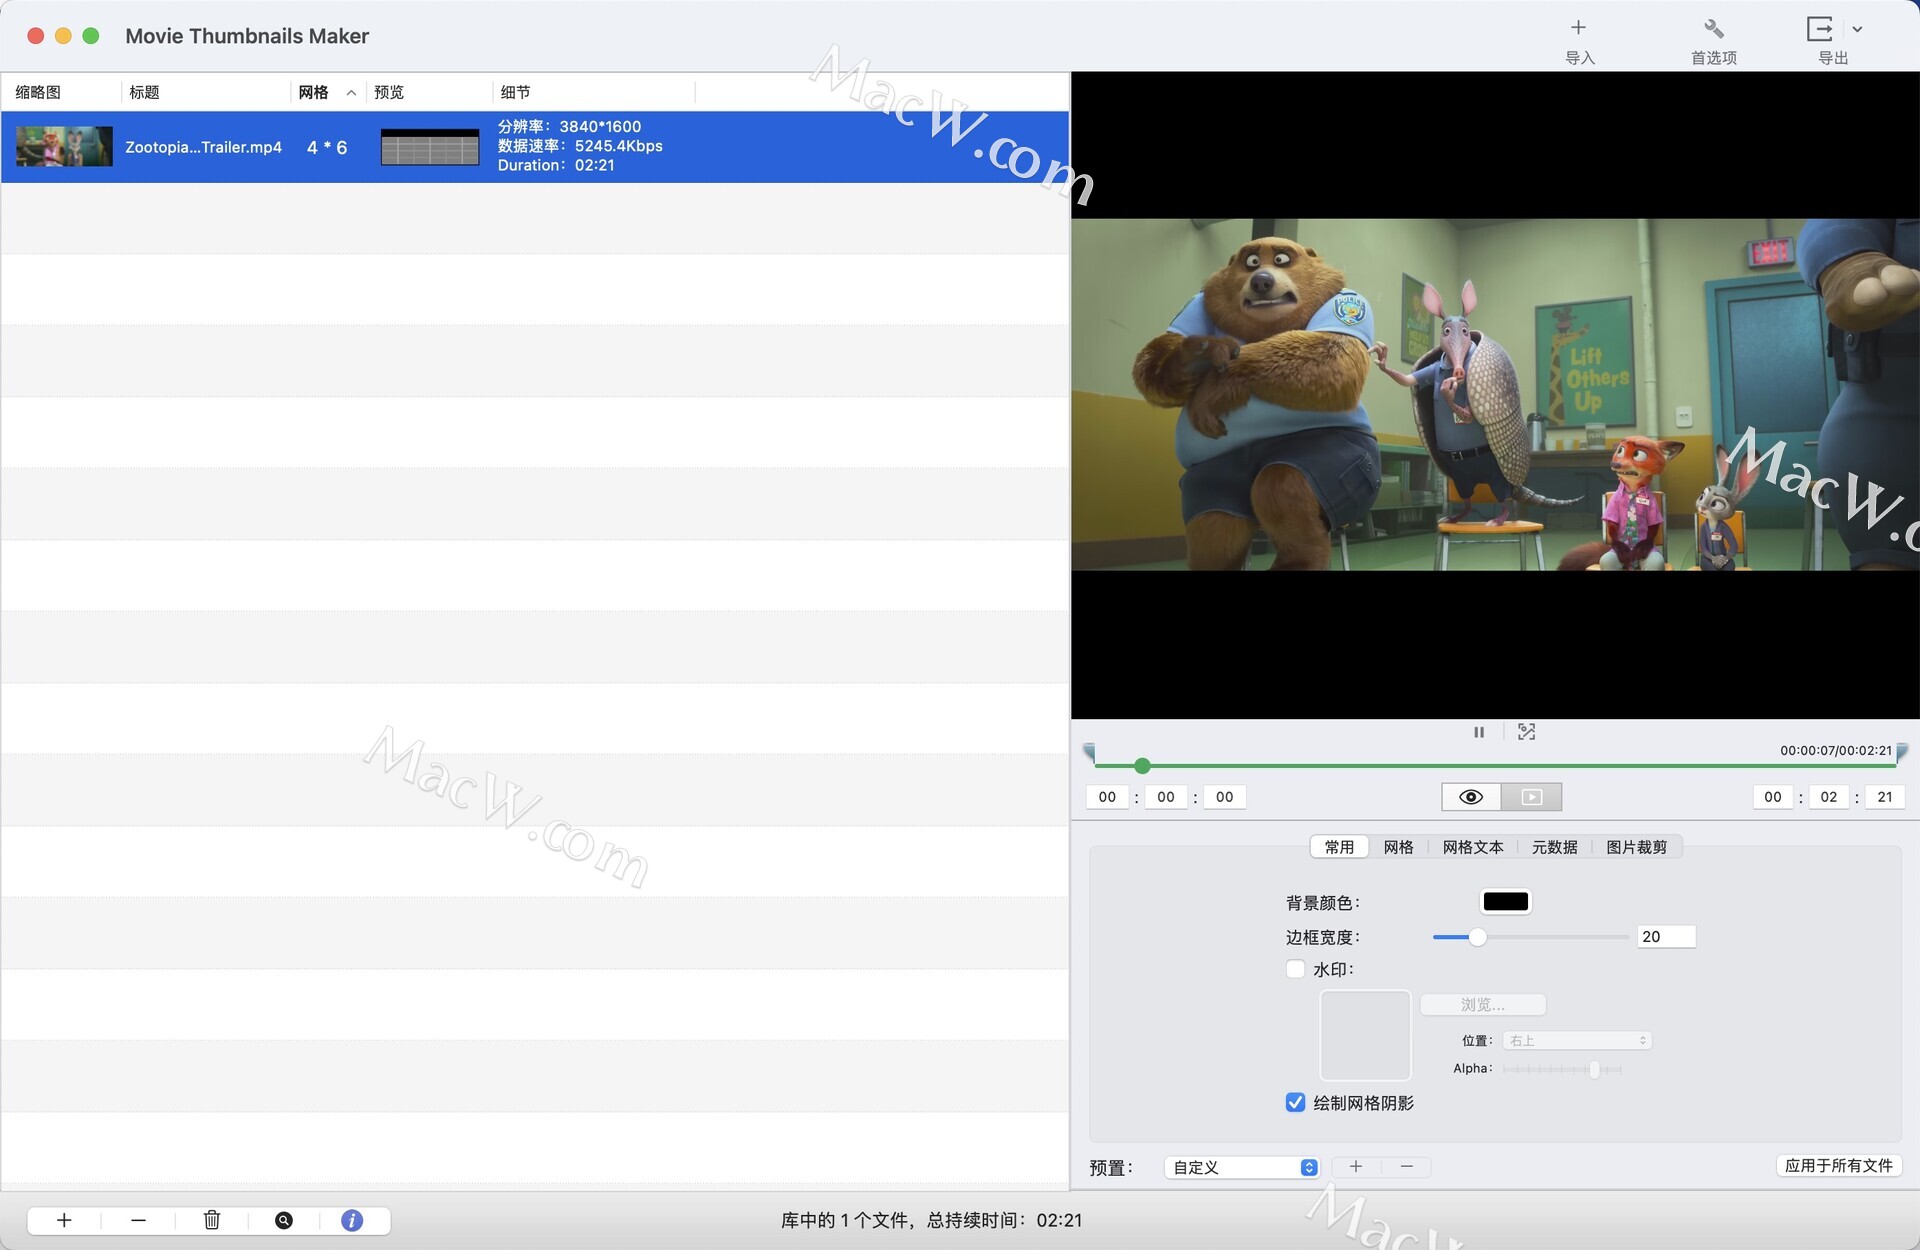Click the start time seconds field

click(x=1224, y=797)
